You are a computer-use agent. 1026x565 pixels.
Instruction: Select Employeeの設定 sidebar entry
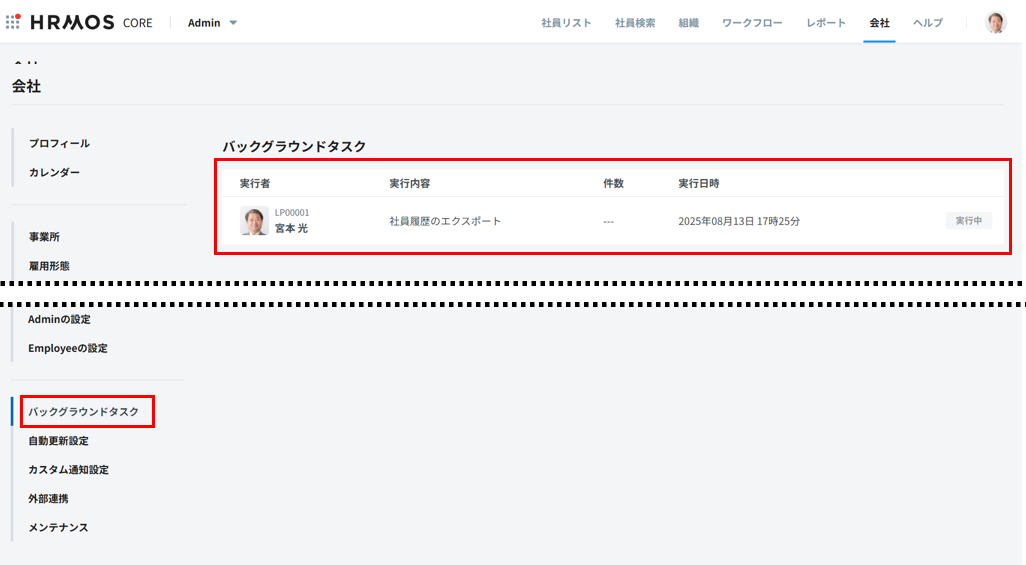[x=68, y=349]
